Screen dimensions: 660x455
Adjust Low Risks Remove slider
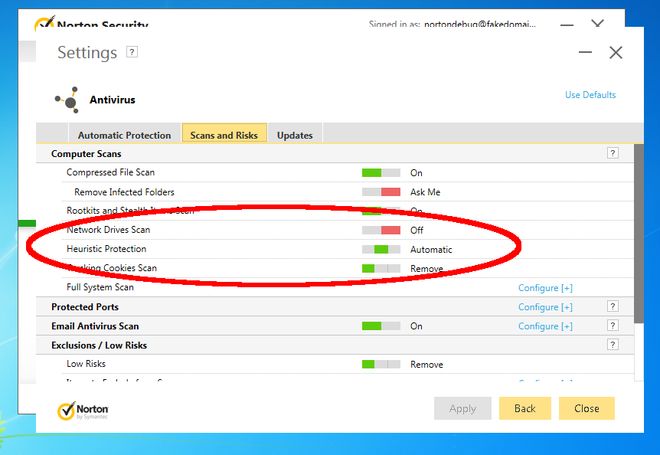coord(381,364)
